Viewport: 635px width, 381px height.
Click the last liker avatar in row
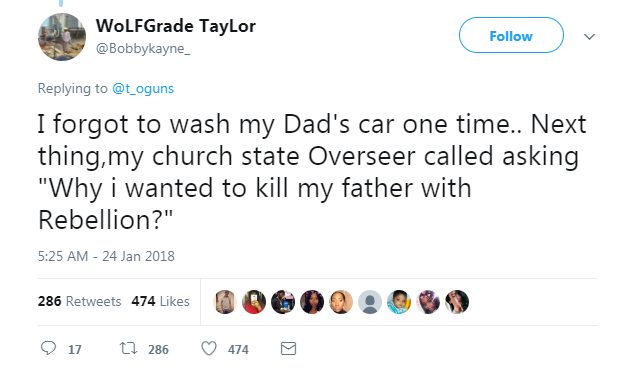coord(457,302)
